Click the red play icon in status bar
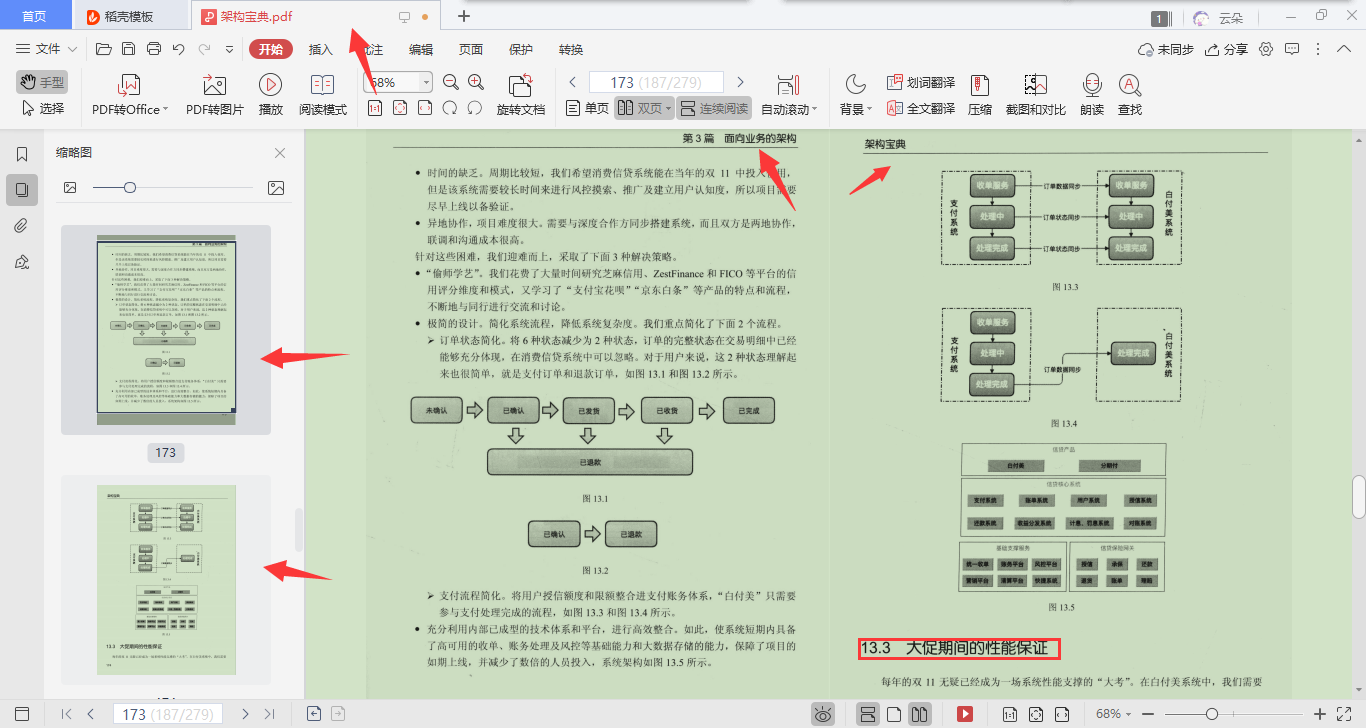The height and width of the screenshot is (728, 1366). point(965,714)
